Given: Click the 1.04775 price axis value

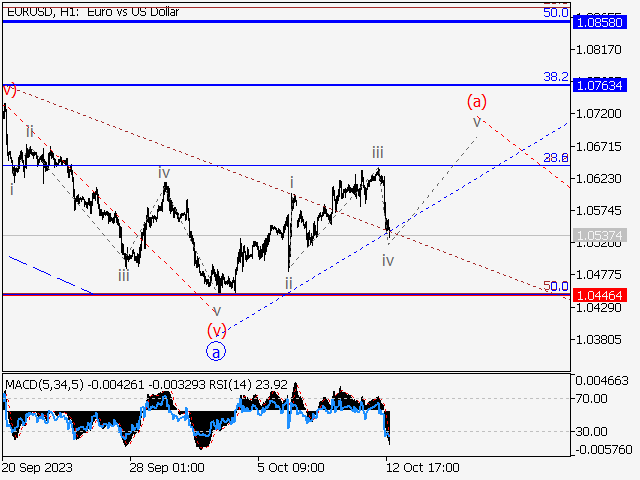Looking at the screenshot, I should (598, 274).
